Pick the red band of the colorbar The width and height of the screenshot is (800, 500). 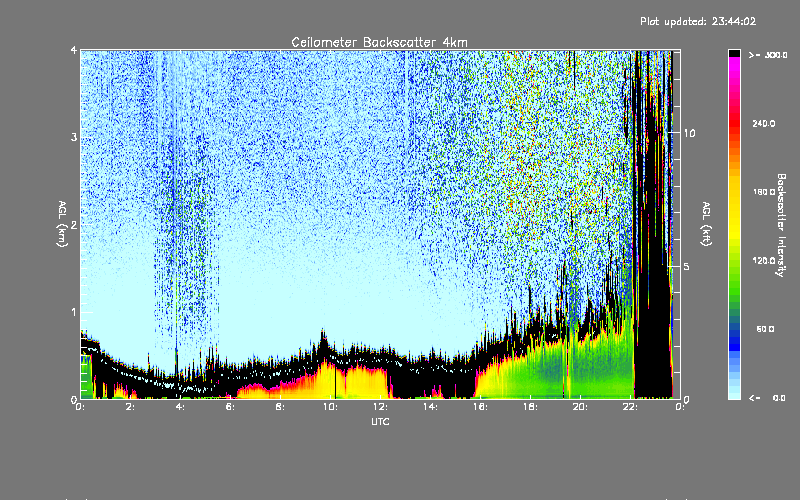(734, 122)
